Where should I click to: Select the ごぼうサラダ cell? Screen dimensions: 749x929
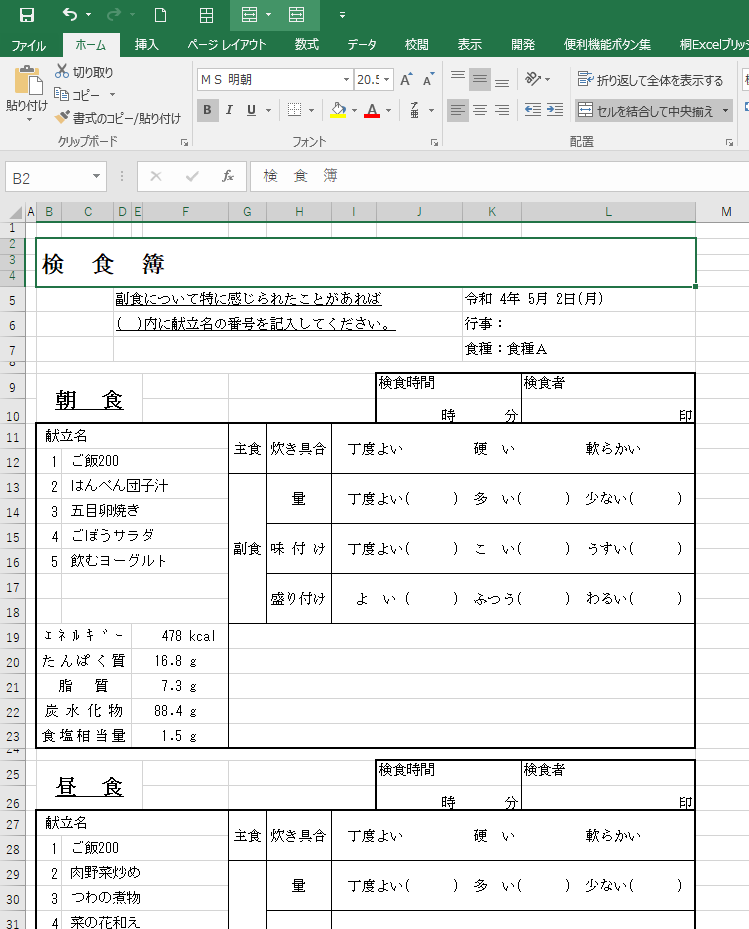(x=145, y=536)
